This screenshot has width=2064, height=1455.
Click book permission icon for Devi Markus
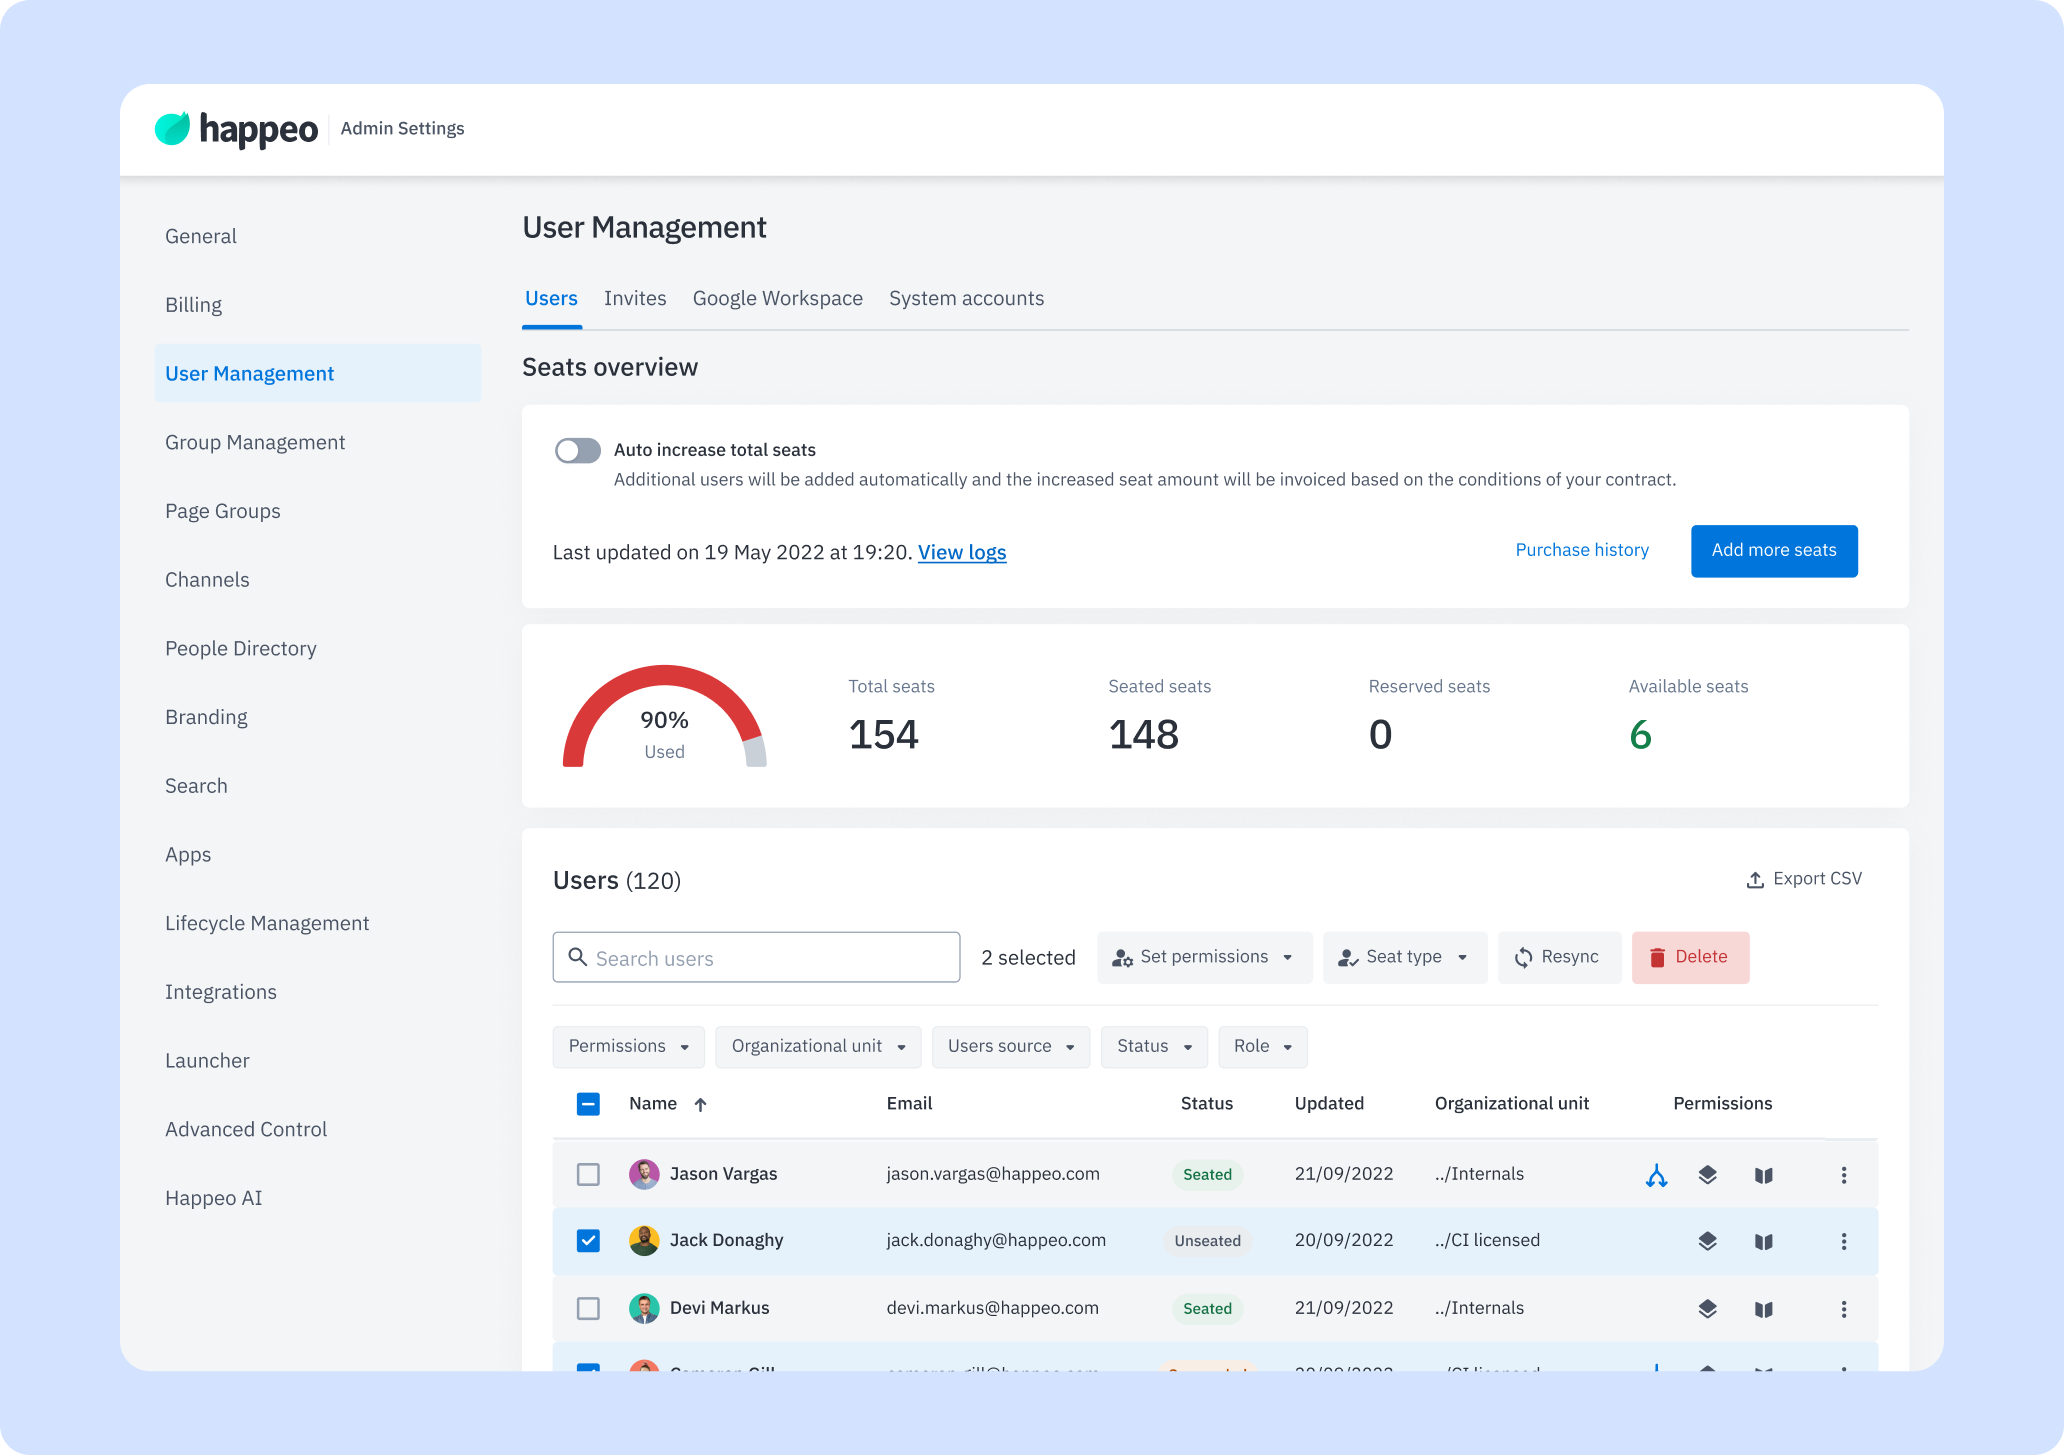(x=1763, y=1309)
